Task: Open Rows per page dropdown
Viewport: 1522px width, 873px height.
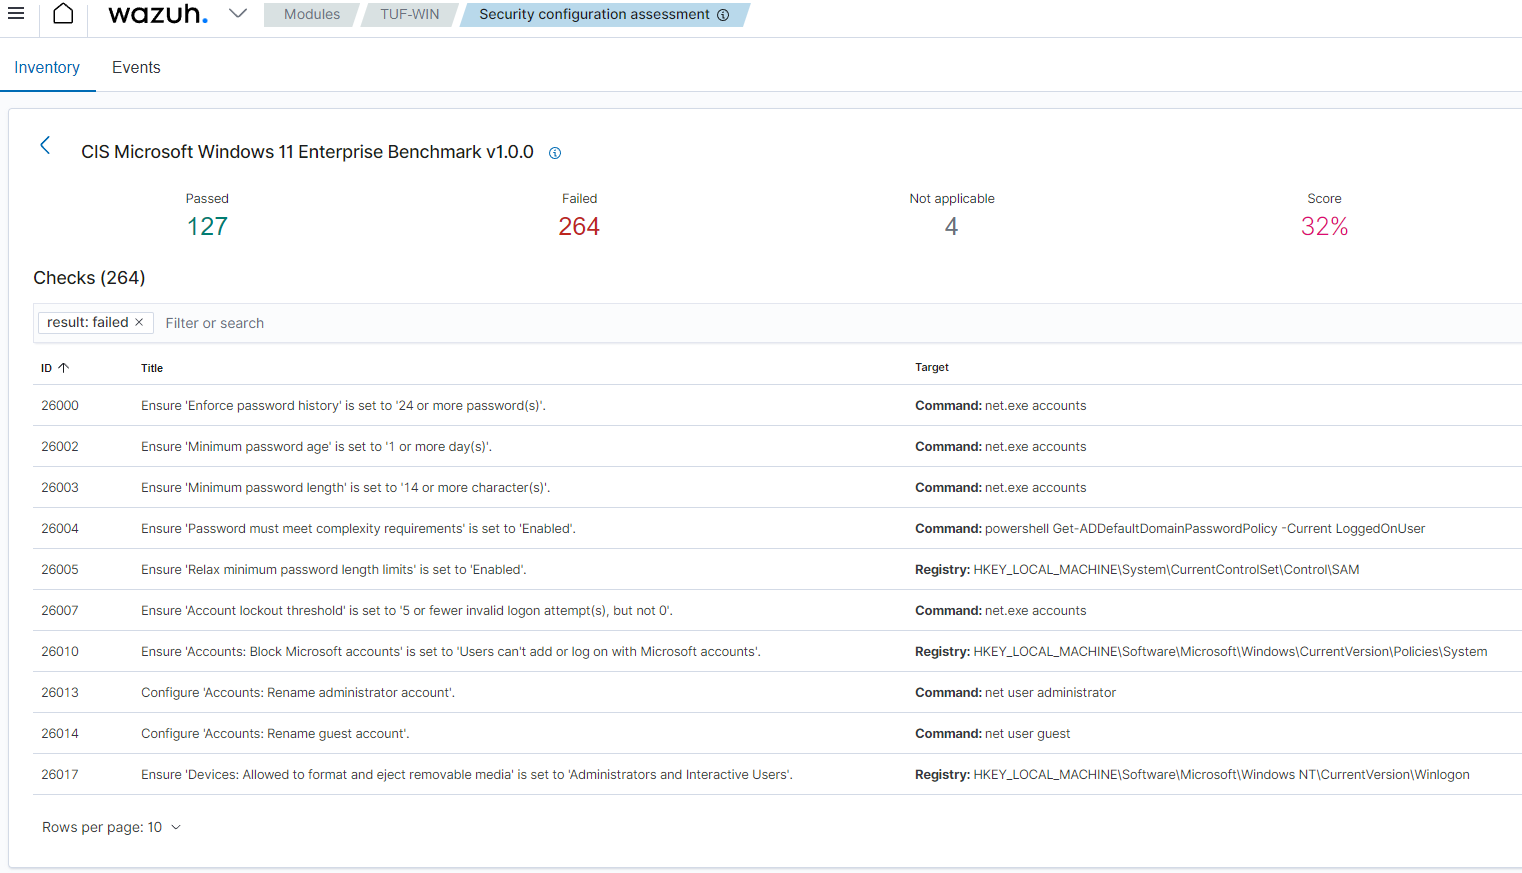Action: 111,828
